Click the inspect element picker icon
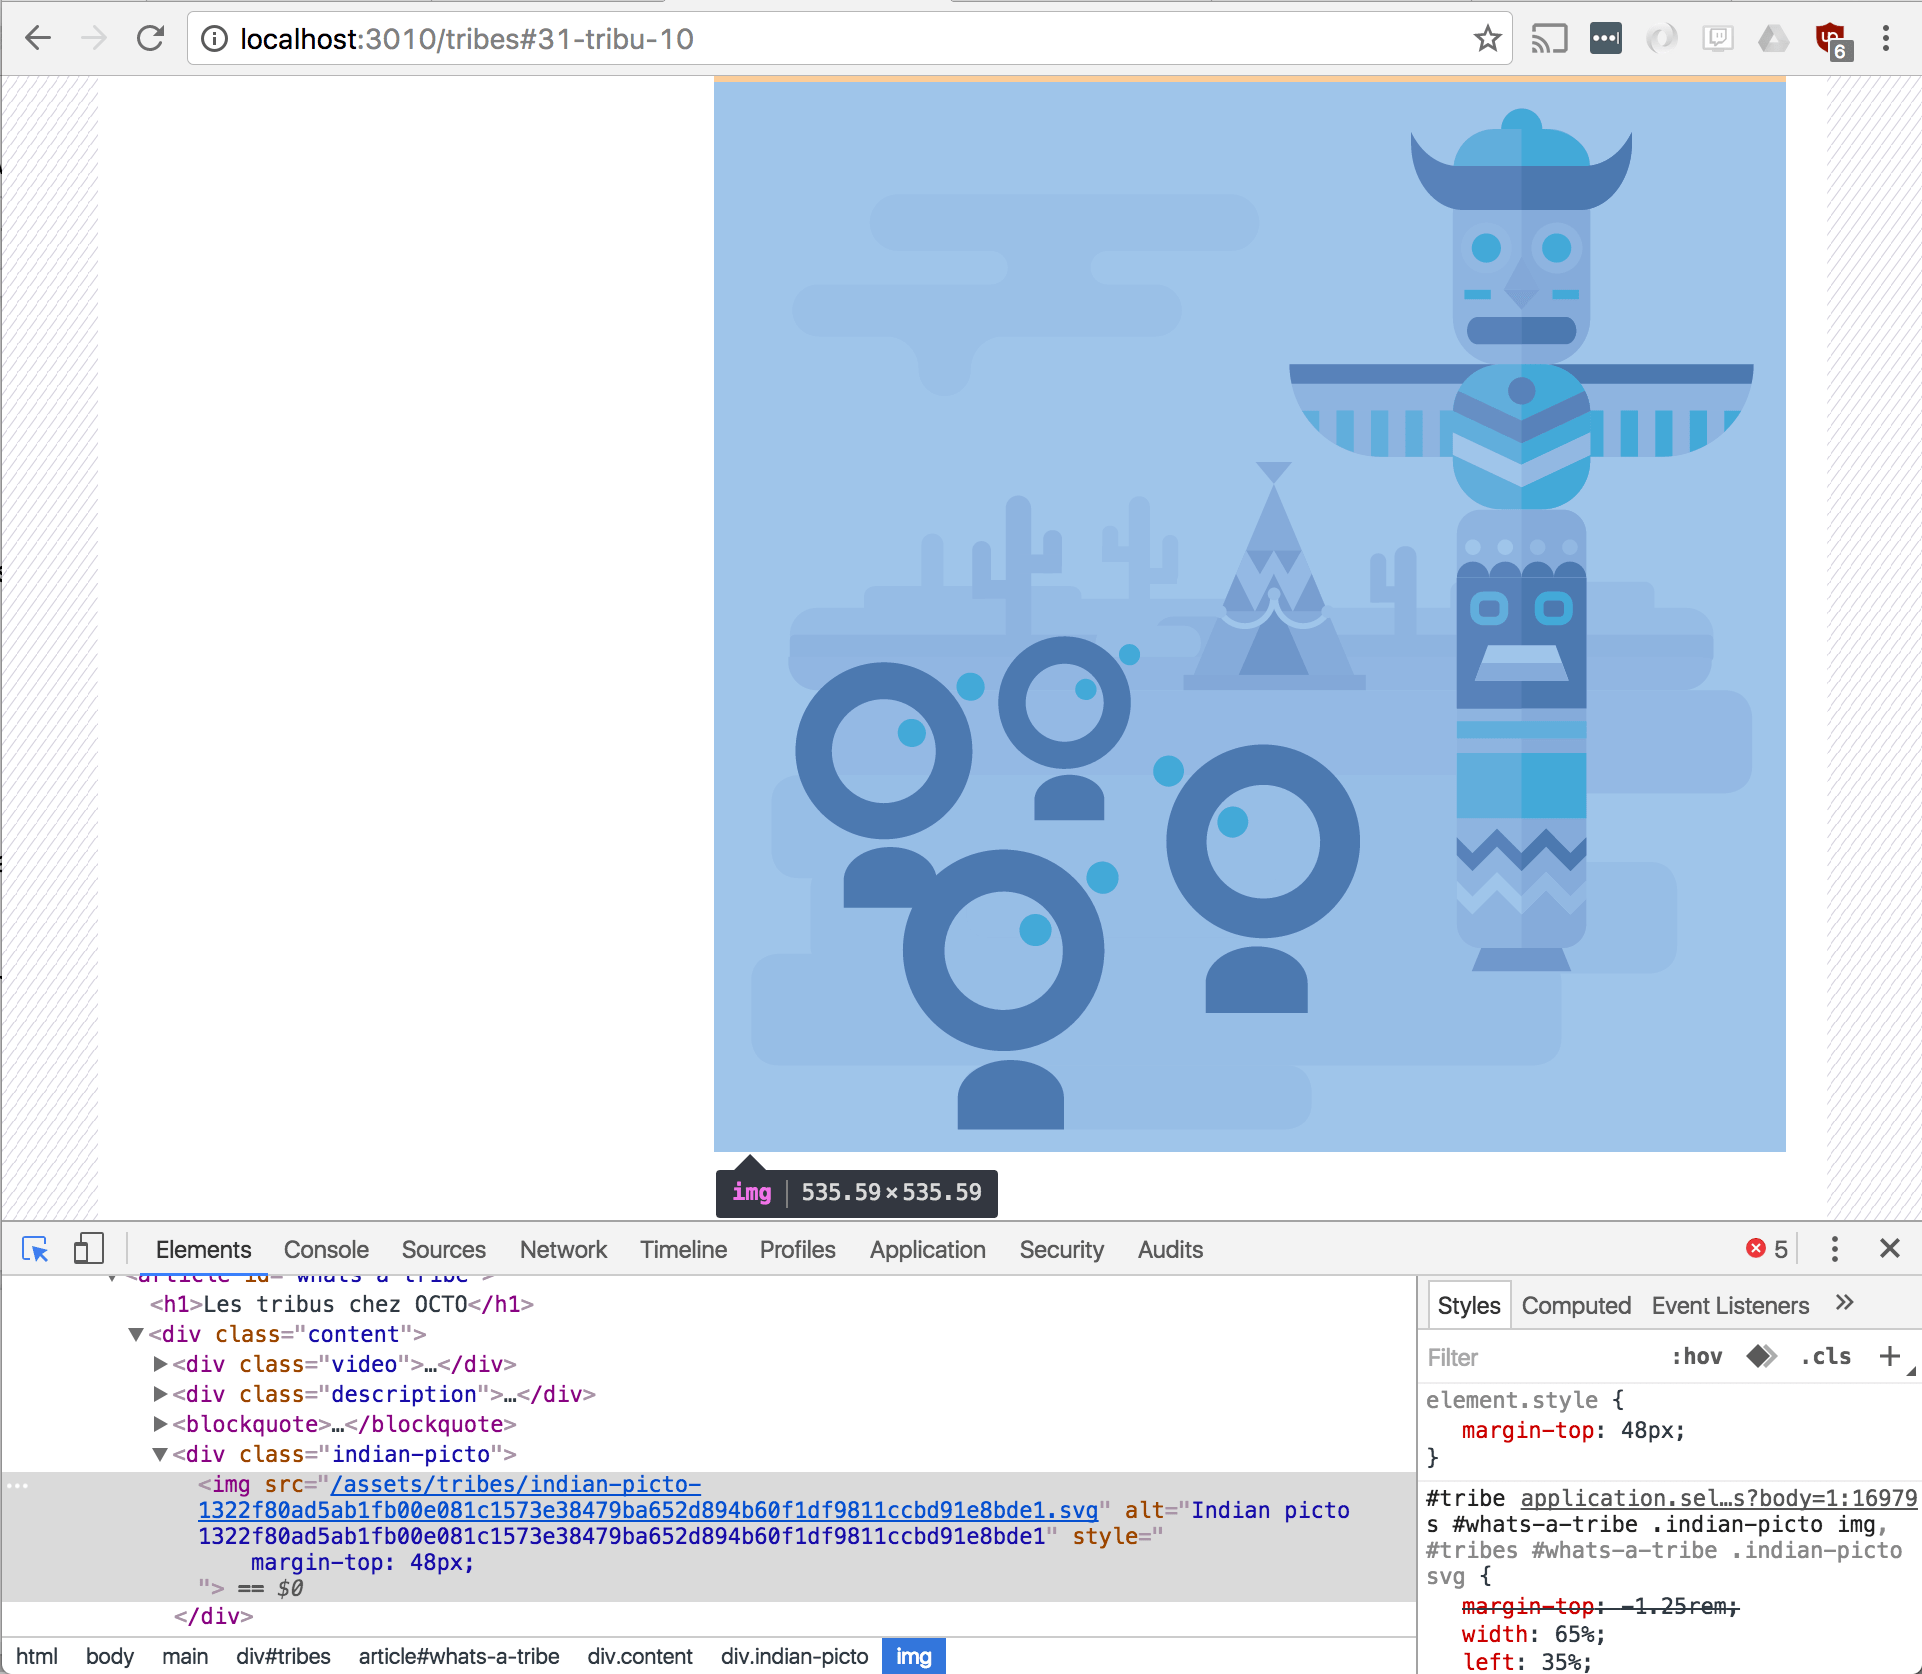Viewport: 1922px width, 1674px height. pos(35,1249)
